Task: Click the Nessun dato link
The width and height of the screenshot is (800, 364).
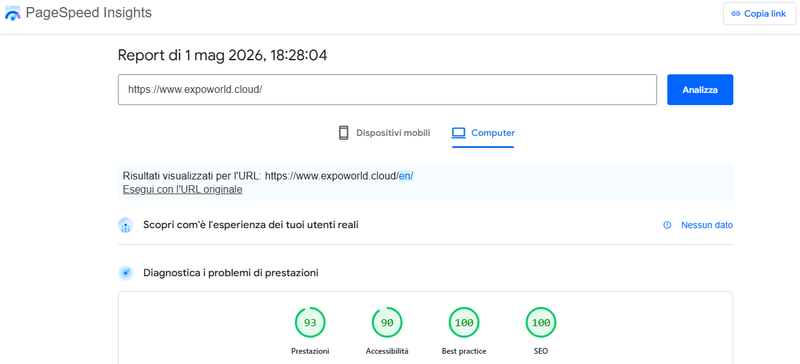Action: pyautogui.click(x=707, y=225)
